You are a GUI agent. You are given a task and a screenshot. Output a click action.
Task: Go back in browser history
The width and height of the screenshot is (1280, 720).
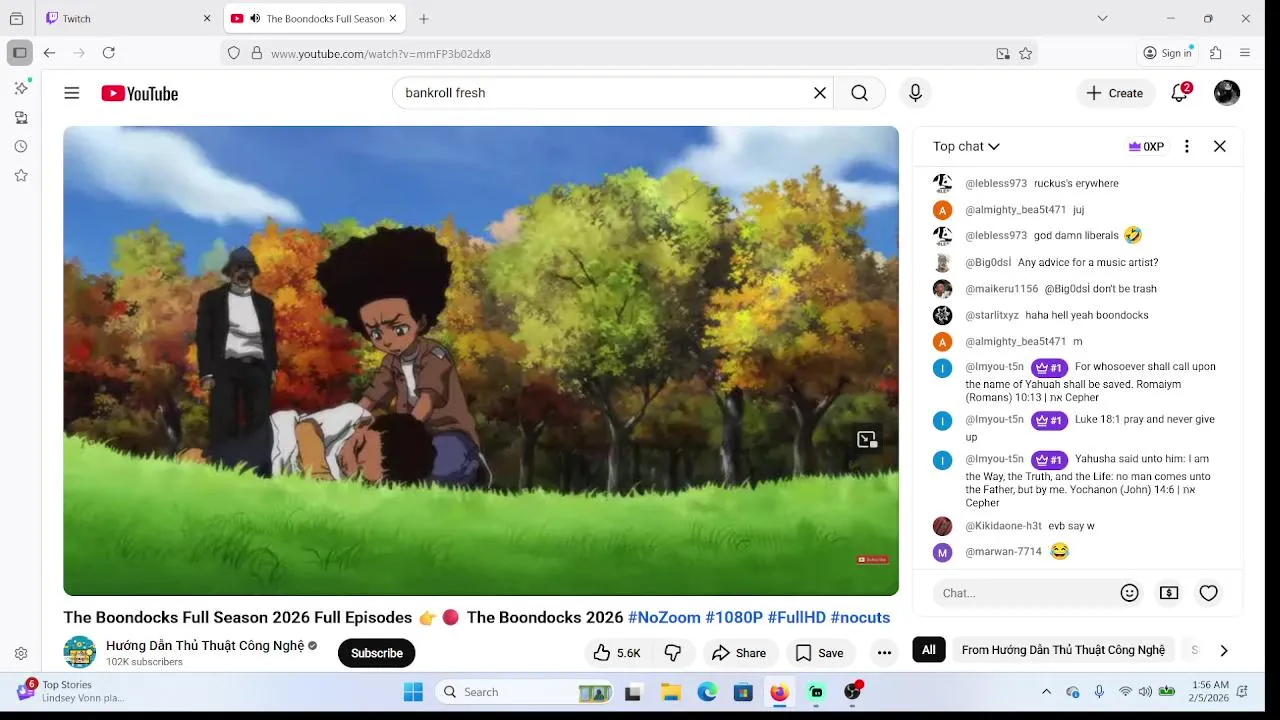tap(49, 53)
